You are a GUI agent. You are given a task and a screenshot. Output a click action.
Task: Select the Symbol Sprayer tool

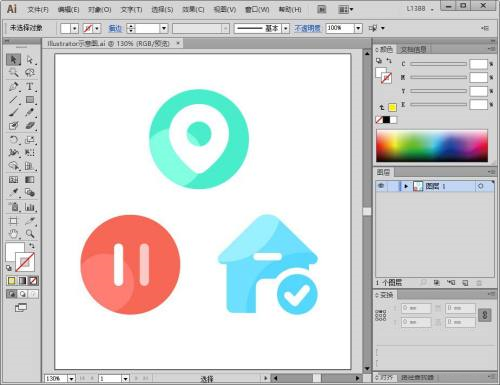13,207
